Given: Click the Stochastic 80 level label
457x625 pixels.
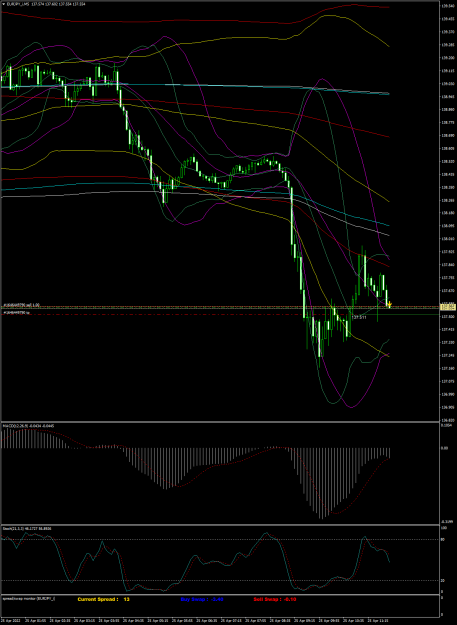Looking at the screenshot, I should pyautogui.click(x=441, y=540).
